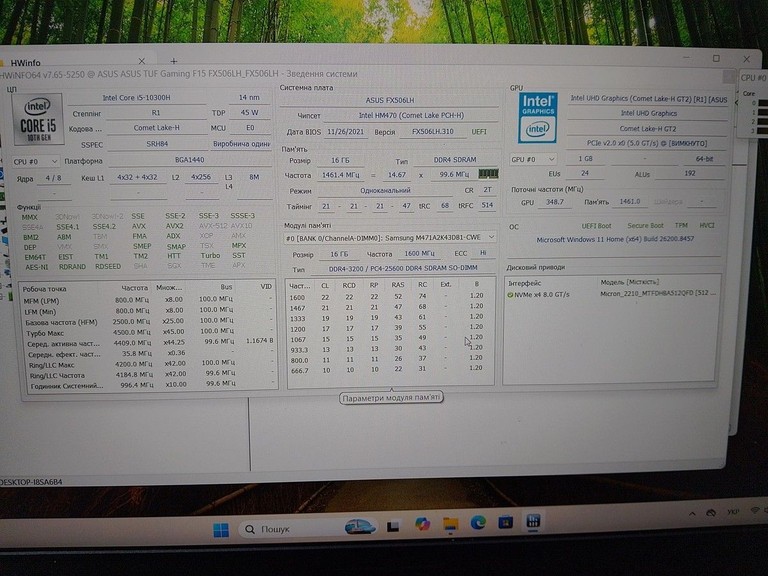Image resolution: width=768 pixels, height=576 pixels.
Task: Open the CPU #0 selector dropdown
Action: click(x=35, y=161)
